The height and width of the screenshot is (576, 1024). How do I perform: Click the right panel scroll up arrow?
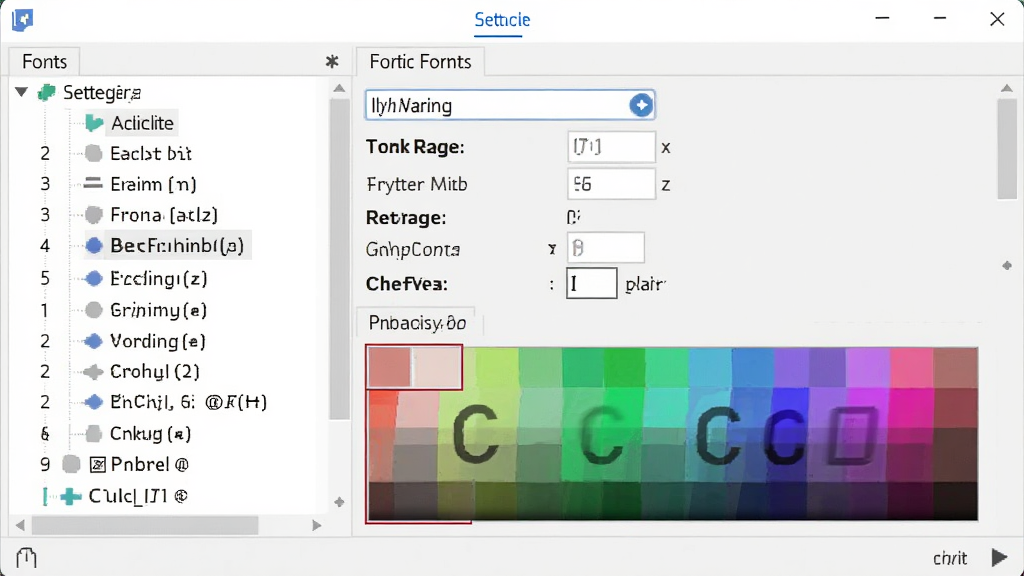point(1007,88)
